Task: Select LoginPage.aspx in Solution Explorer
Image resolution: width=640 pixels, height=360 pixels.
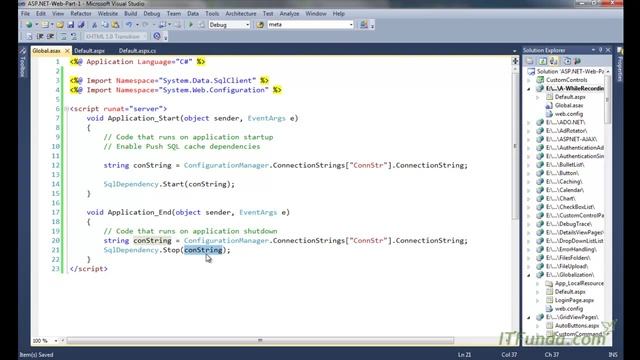Action: point(574,300)
